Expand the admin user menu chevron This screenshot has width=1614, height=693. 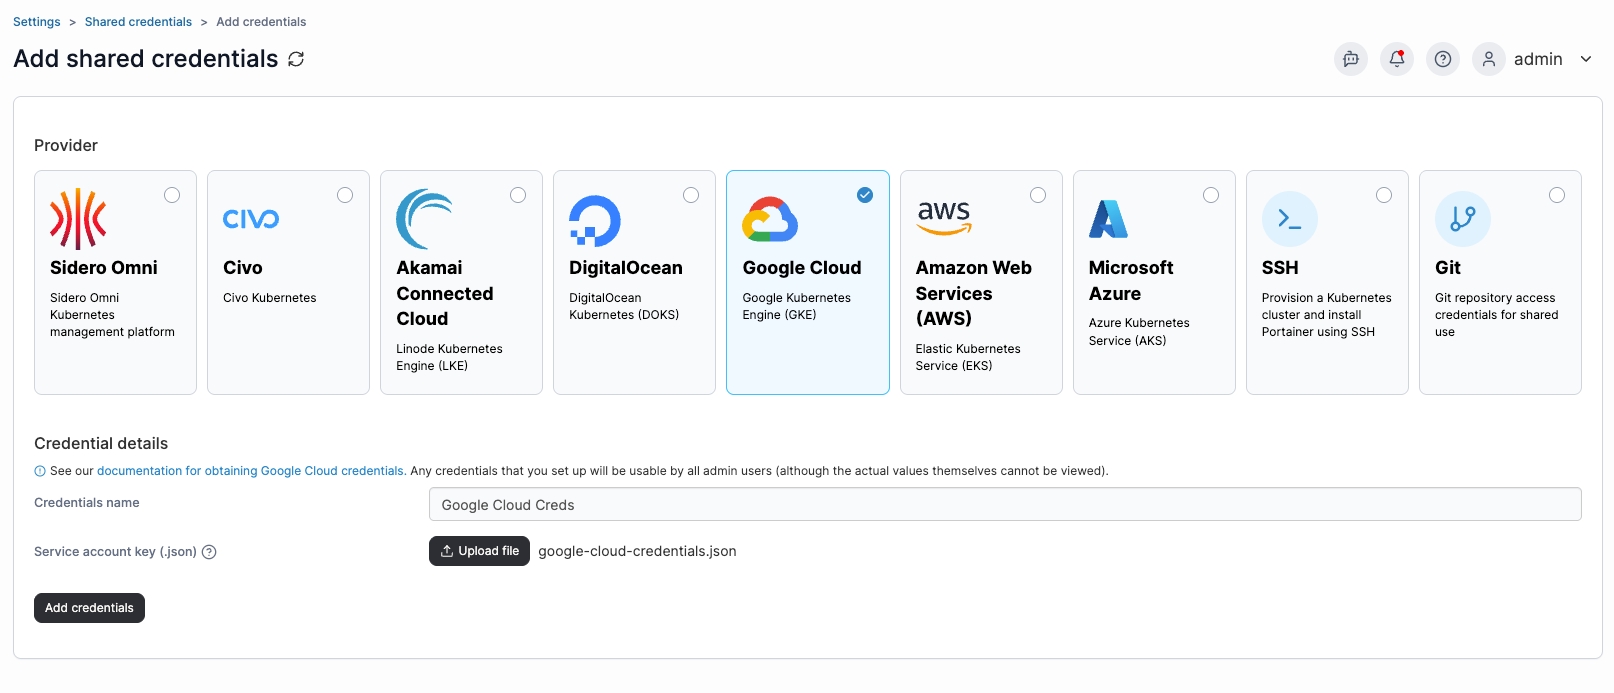pyautogui.click(x=1586, y=59)
